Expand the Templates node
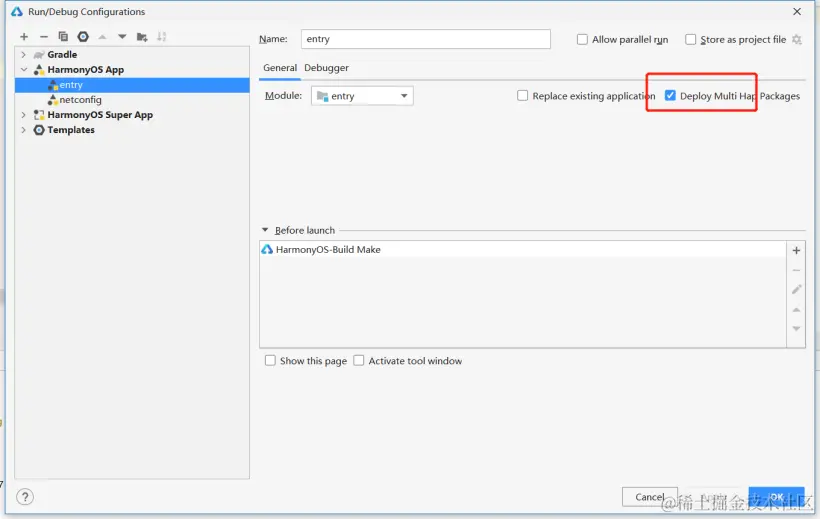 coord(23,130)
